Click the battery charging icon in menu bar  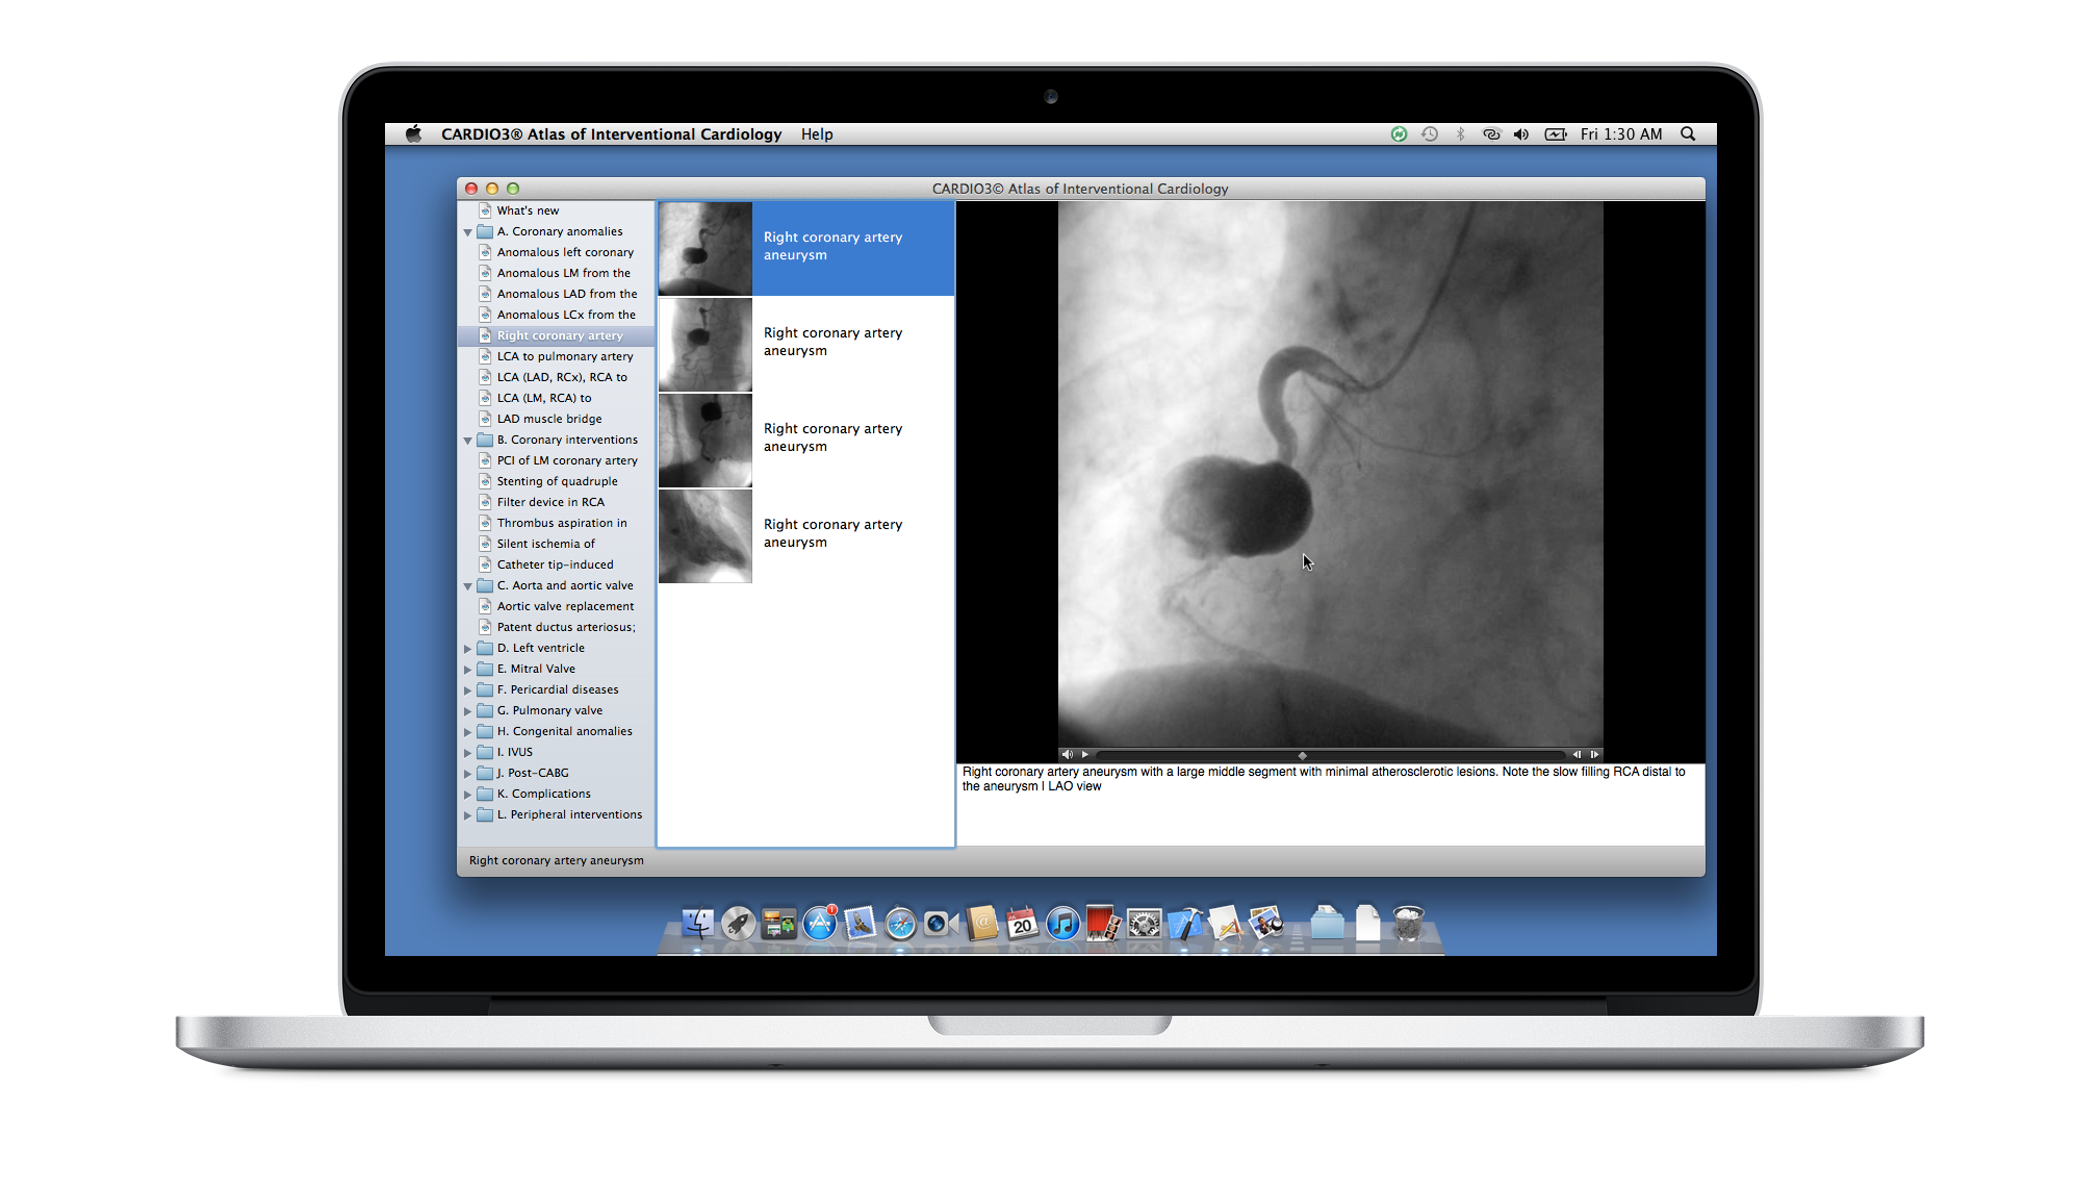(x=1555, y=134)
